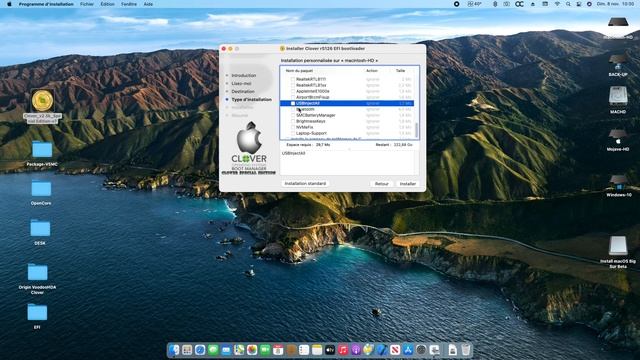Screen dimensions: 640x360
Task: Tick the AppleIntelE1000e package checkbox
Action: tap(293, 91)
